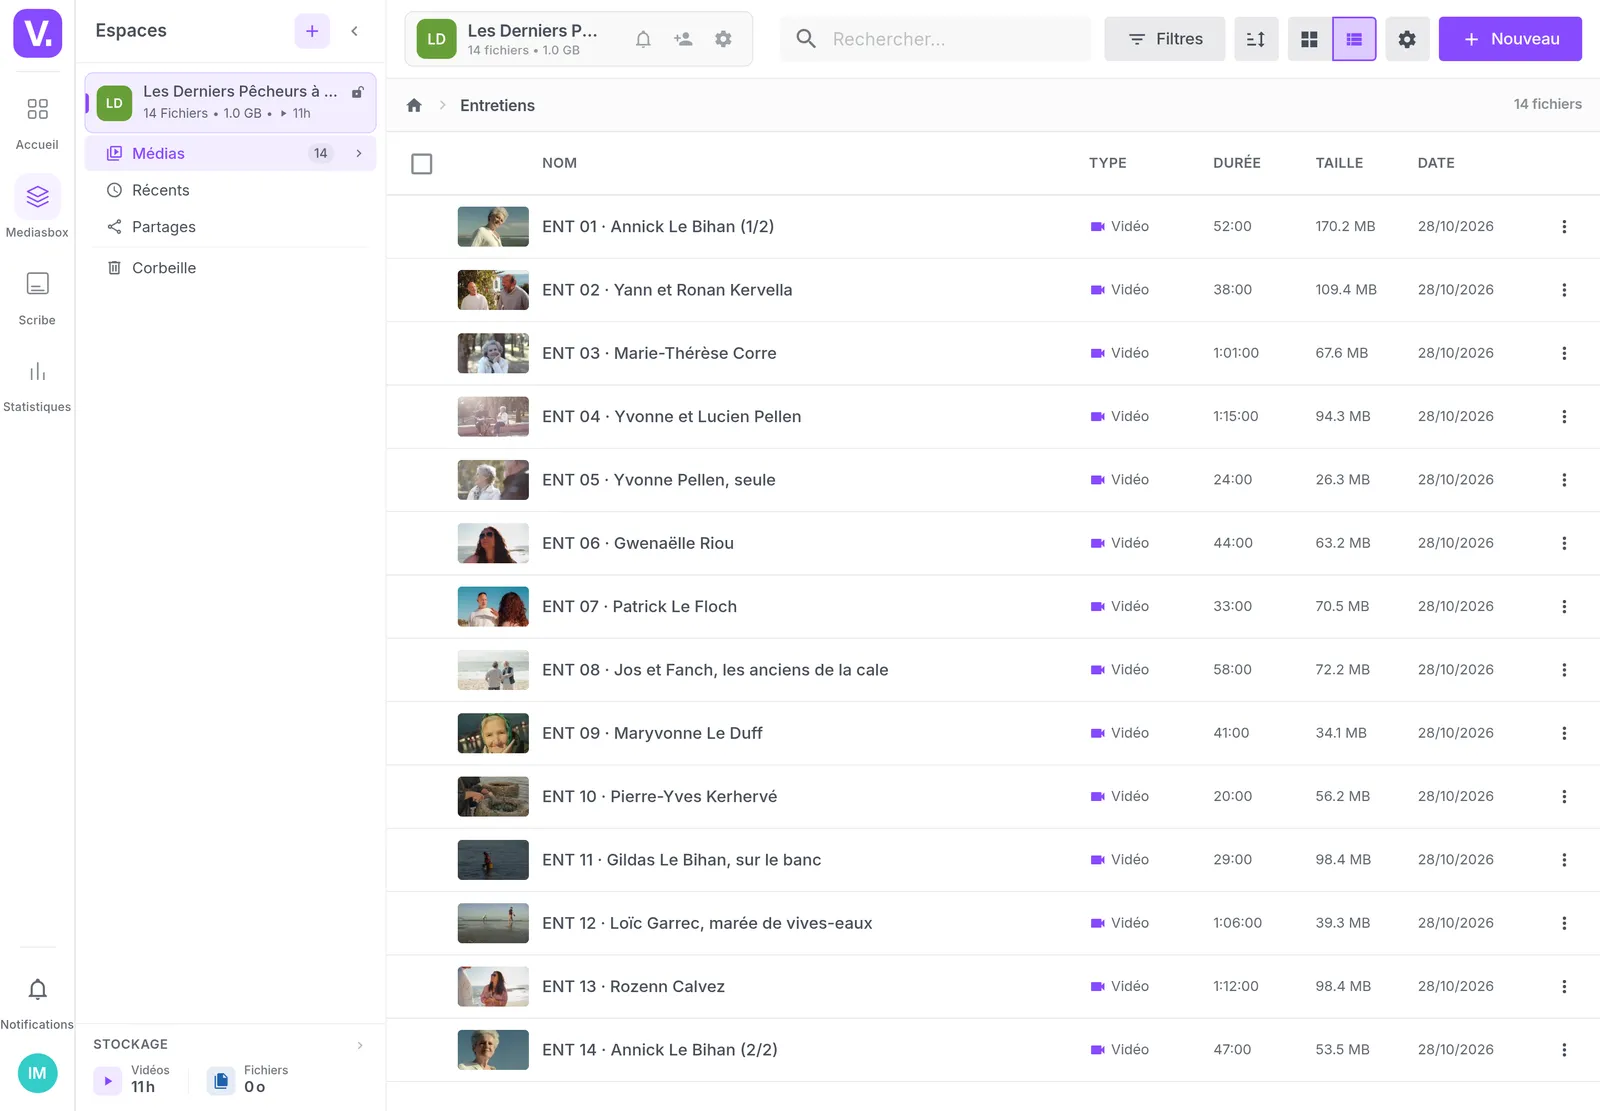1600x1111 pixels.
Task: Open thumbnail of ENT 09 Maryvonne Le Duff
Action: click(x=493, y=733)
